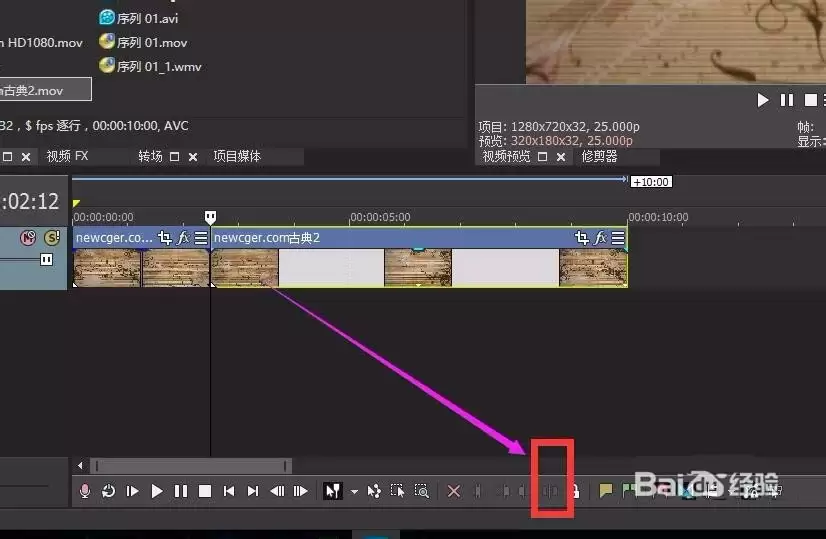
Task: Activate the zoom edit tool
Action: [421, 491]
